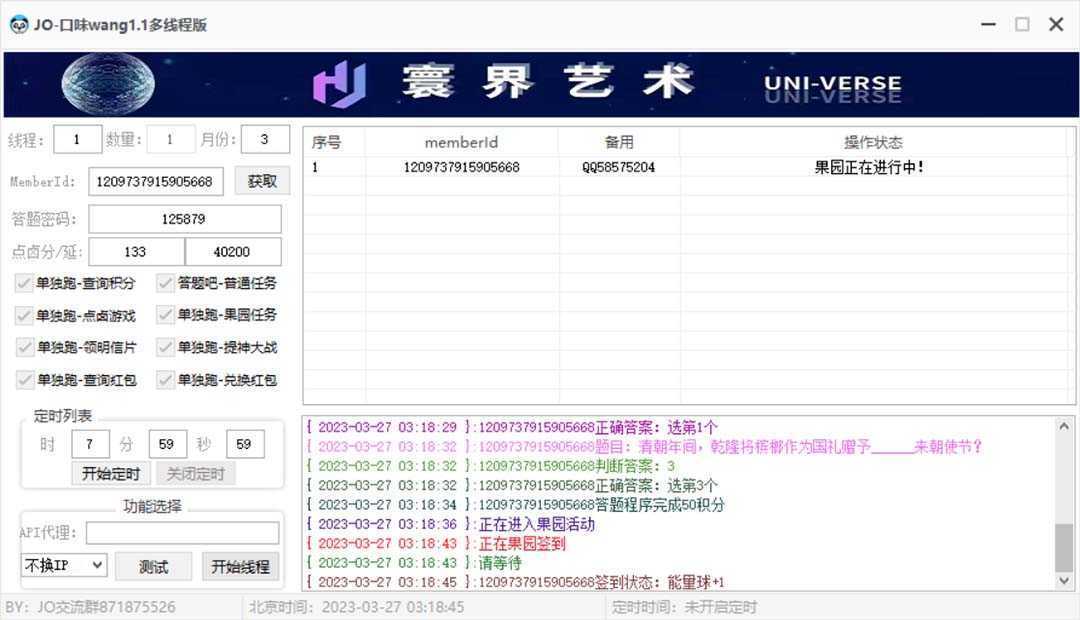
Task: Click the 获取 button beside MemberId
Action: pos(262,182)
